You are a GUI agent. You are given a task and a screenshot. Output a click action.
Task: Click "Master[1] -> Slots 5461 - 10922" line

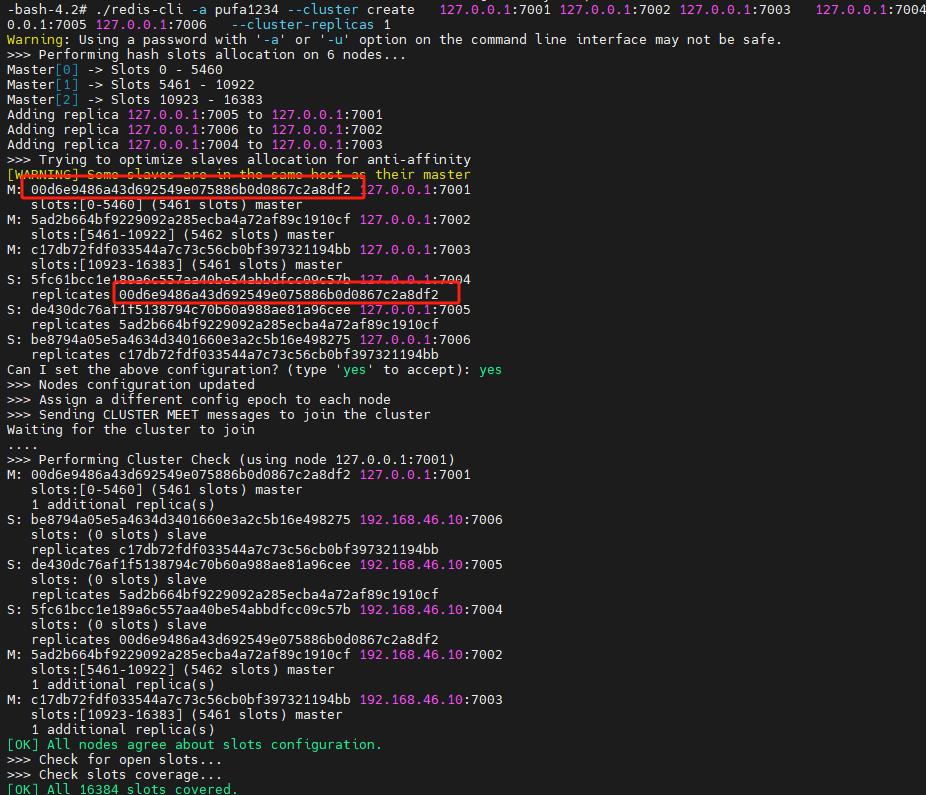[x=131, y=85]
